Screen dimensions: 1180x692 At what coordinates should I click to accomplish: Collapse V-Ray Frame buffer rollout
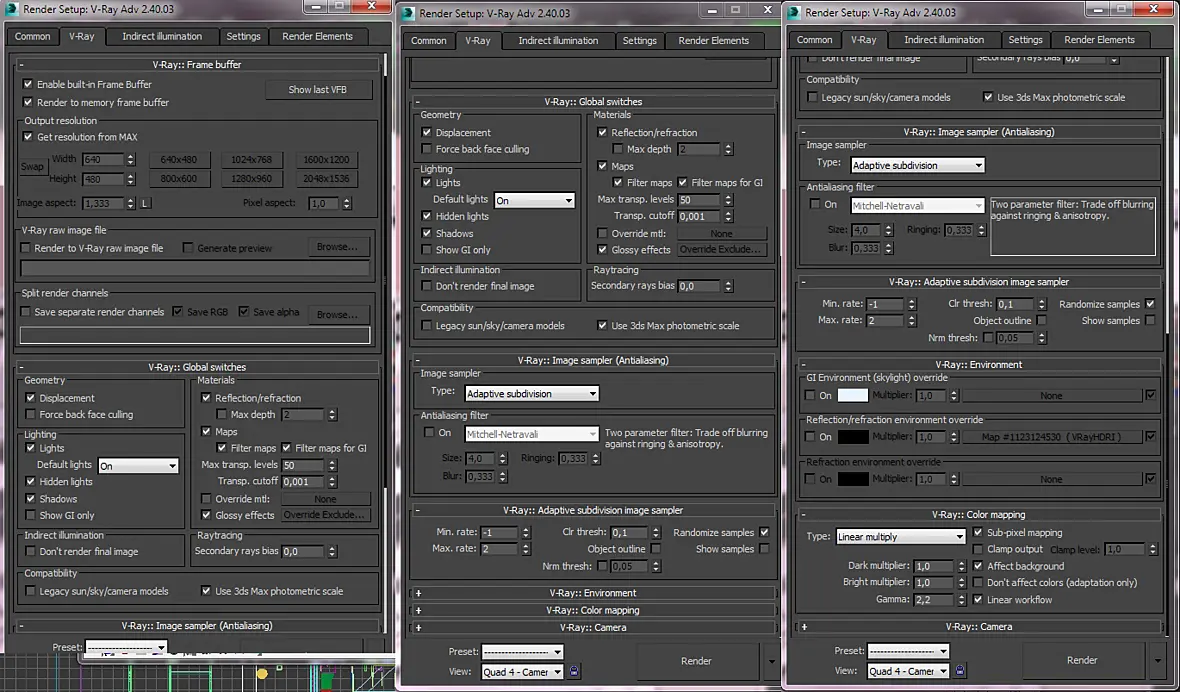pyautogui.click(x=197, y=65)
